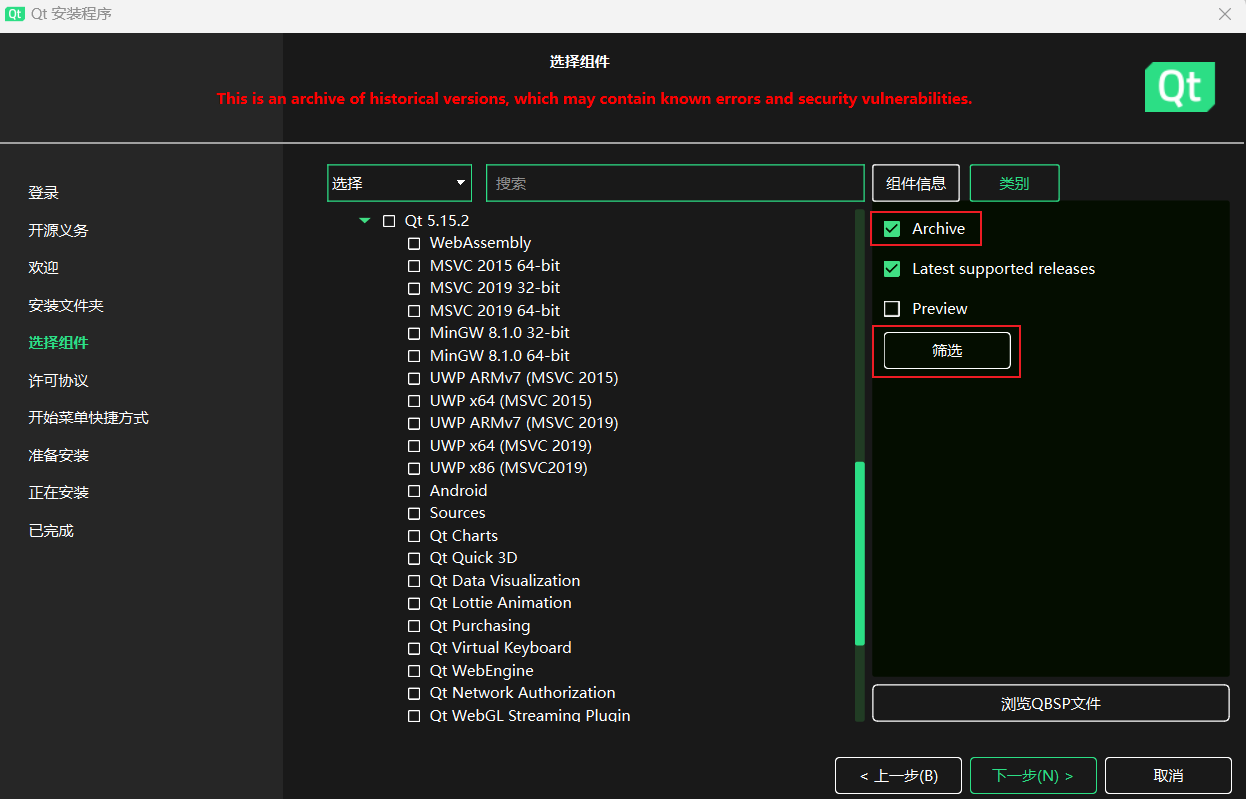Check Qt Network Authorization box
The height and width of the screenshot is (799, 1246).
414,693
